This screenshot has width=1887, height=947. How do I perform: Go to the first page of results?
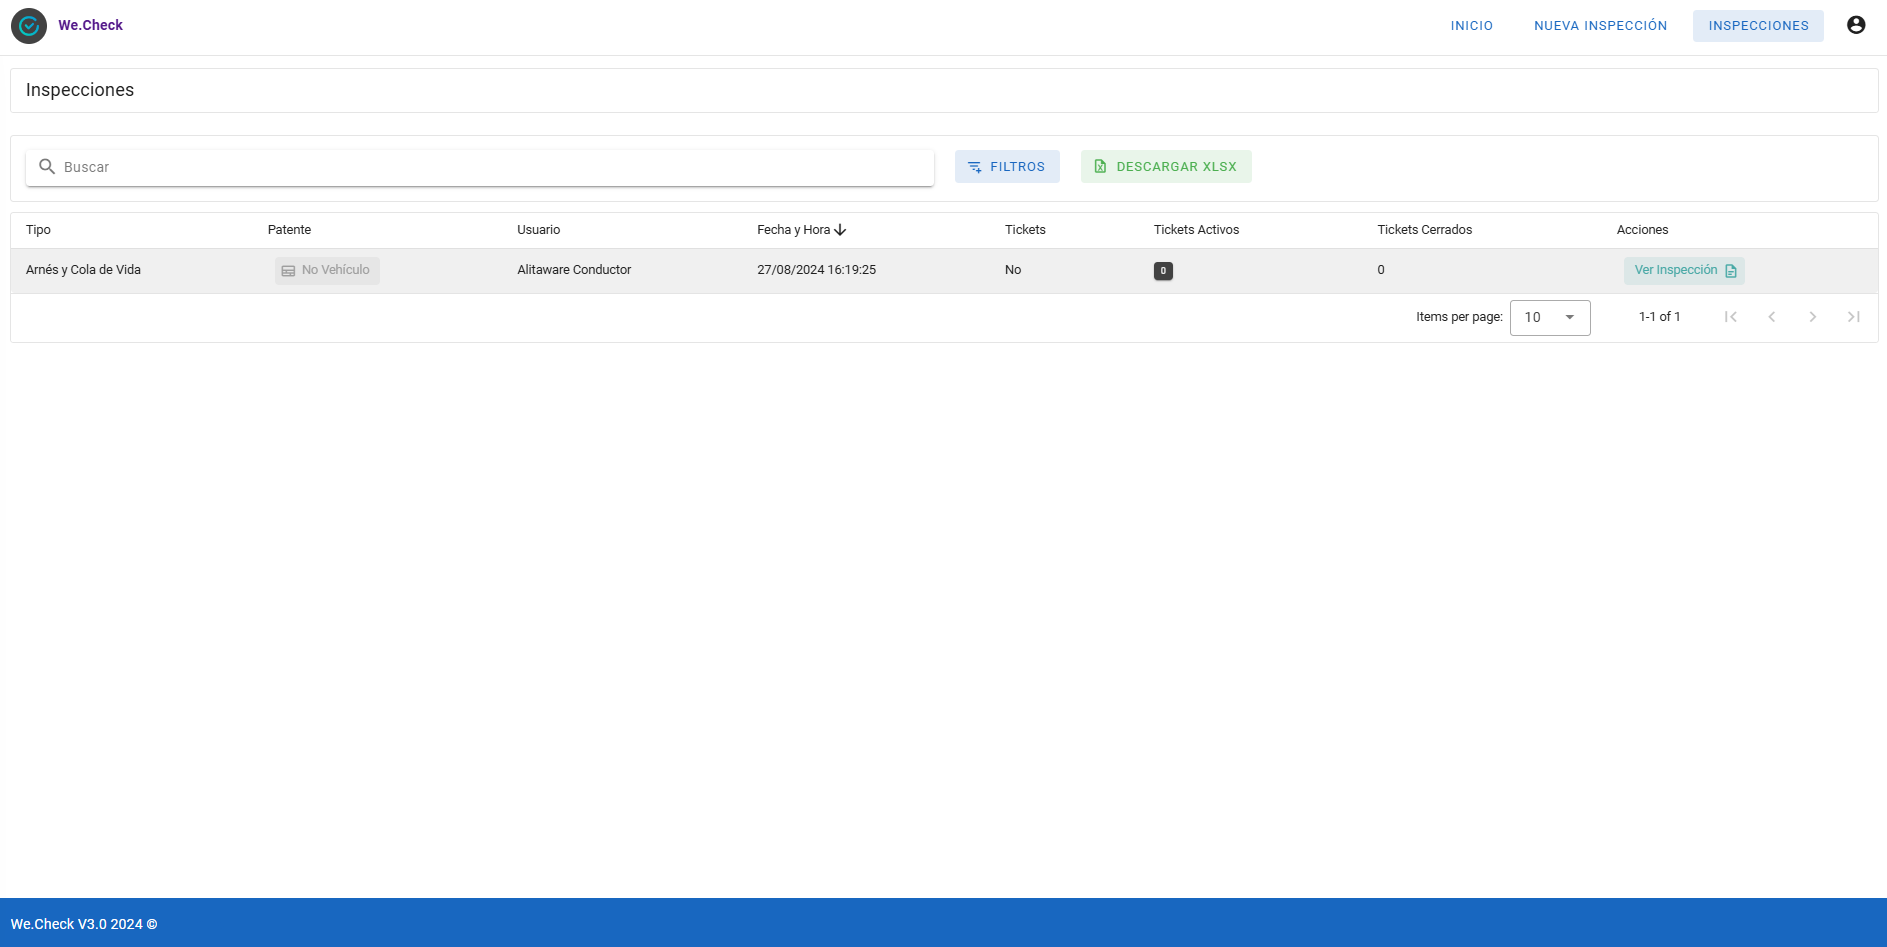pyautogui.click(x=1730, y=317)
